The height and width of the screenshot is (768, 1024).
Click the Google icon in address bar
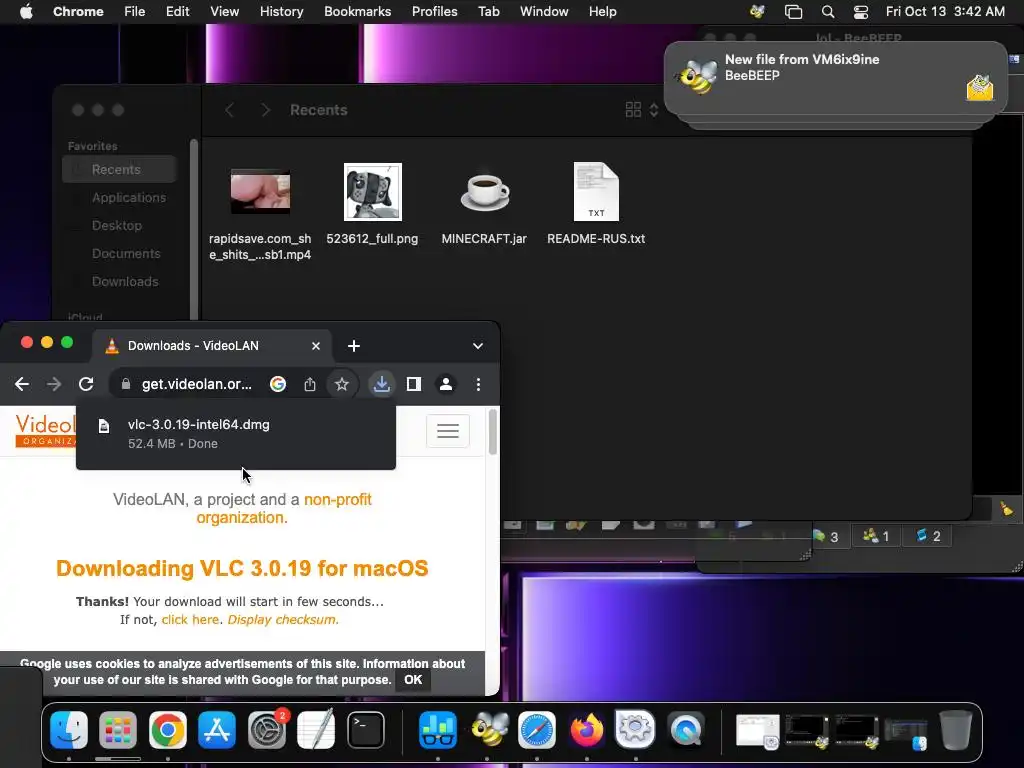pyautogui.click(x=278, y=384)
